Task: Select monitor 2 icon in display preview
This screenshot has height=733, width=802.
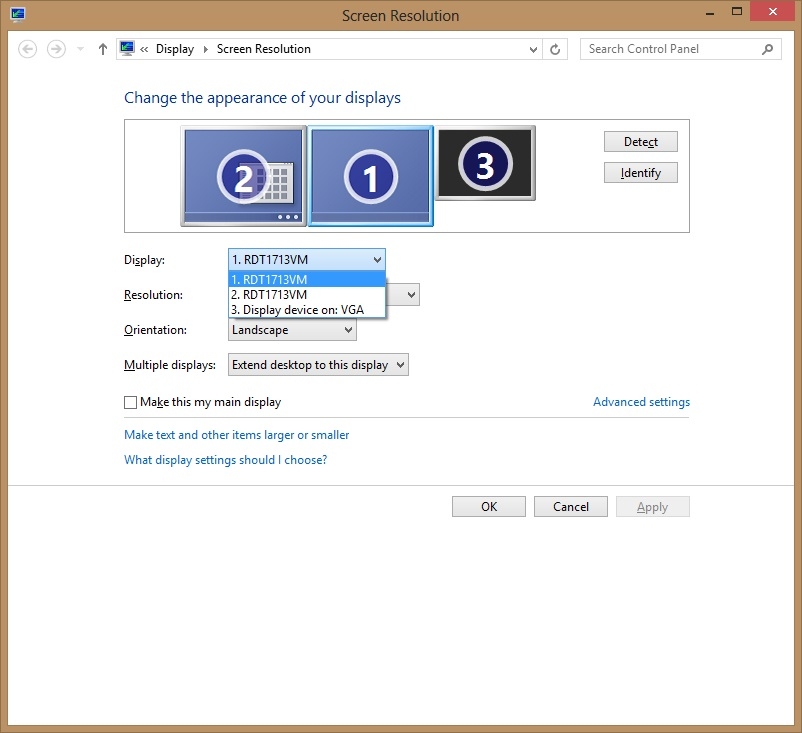Action: tap(243, 176)
